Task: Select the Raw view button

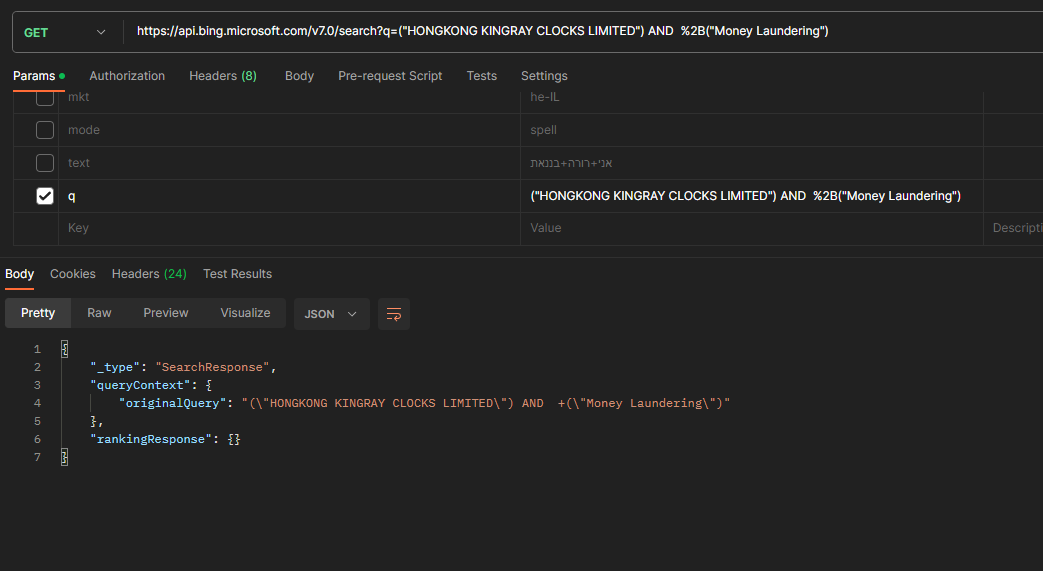Action: [99, 313]
